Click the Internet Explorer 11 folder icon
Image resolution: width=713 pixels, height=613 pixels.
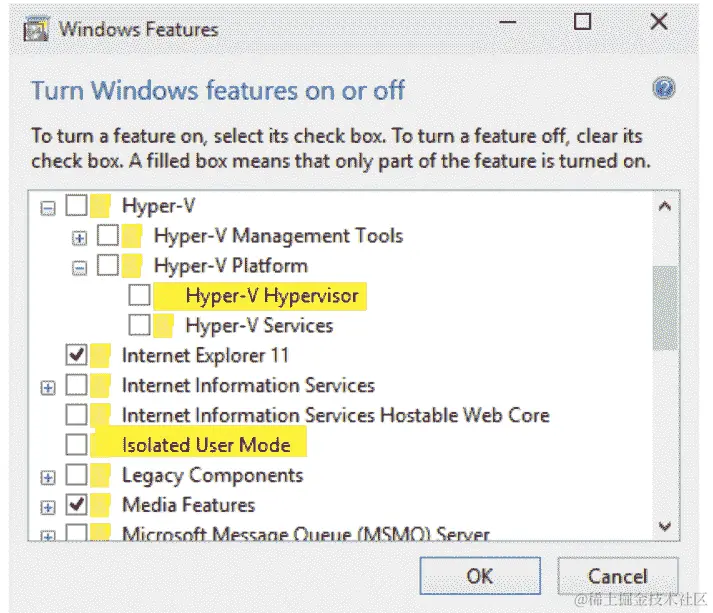100,355
